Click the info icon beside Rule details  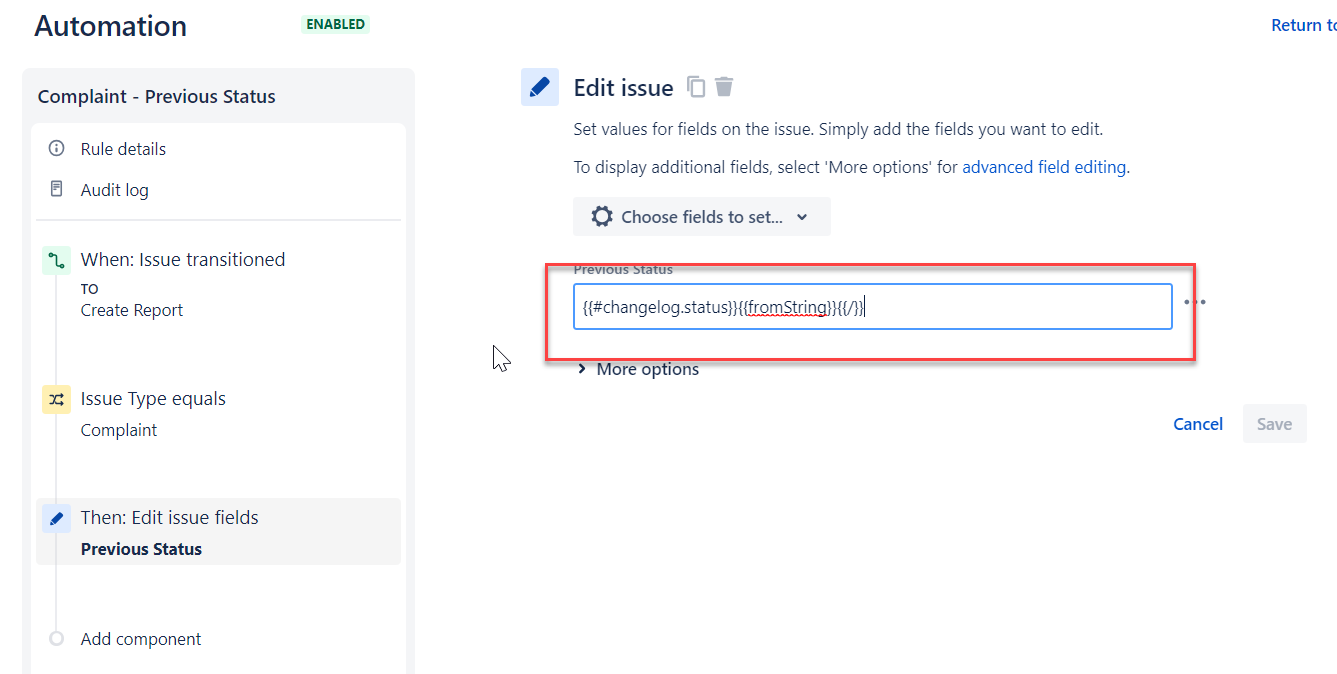point(56,148)
